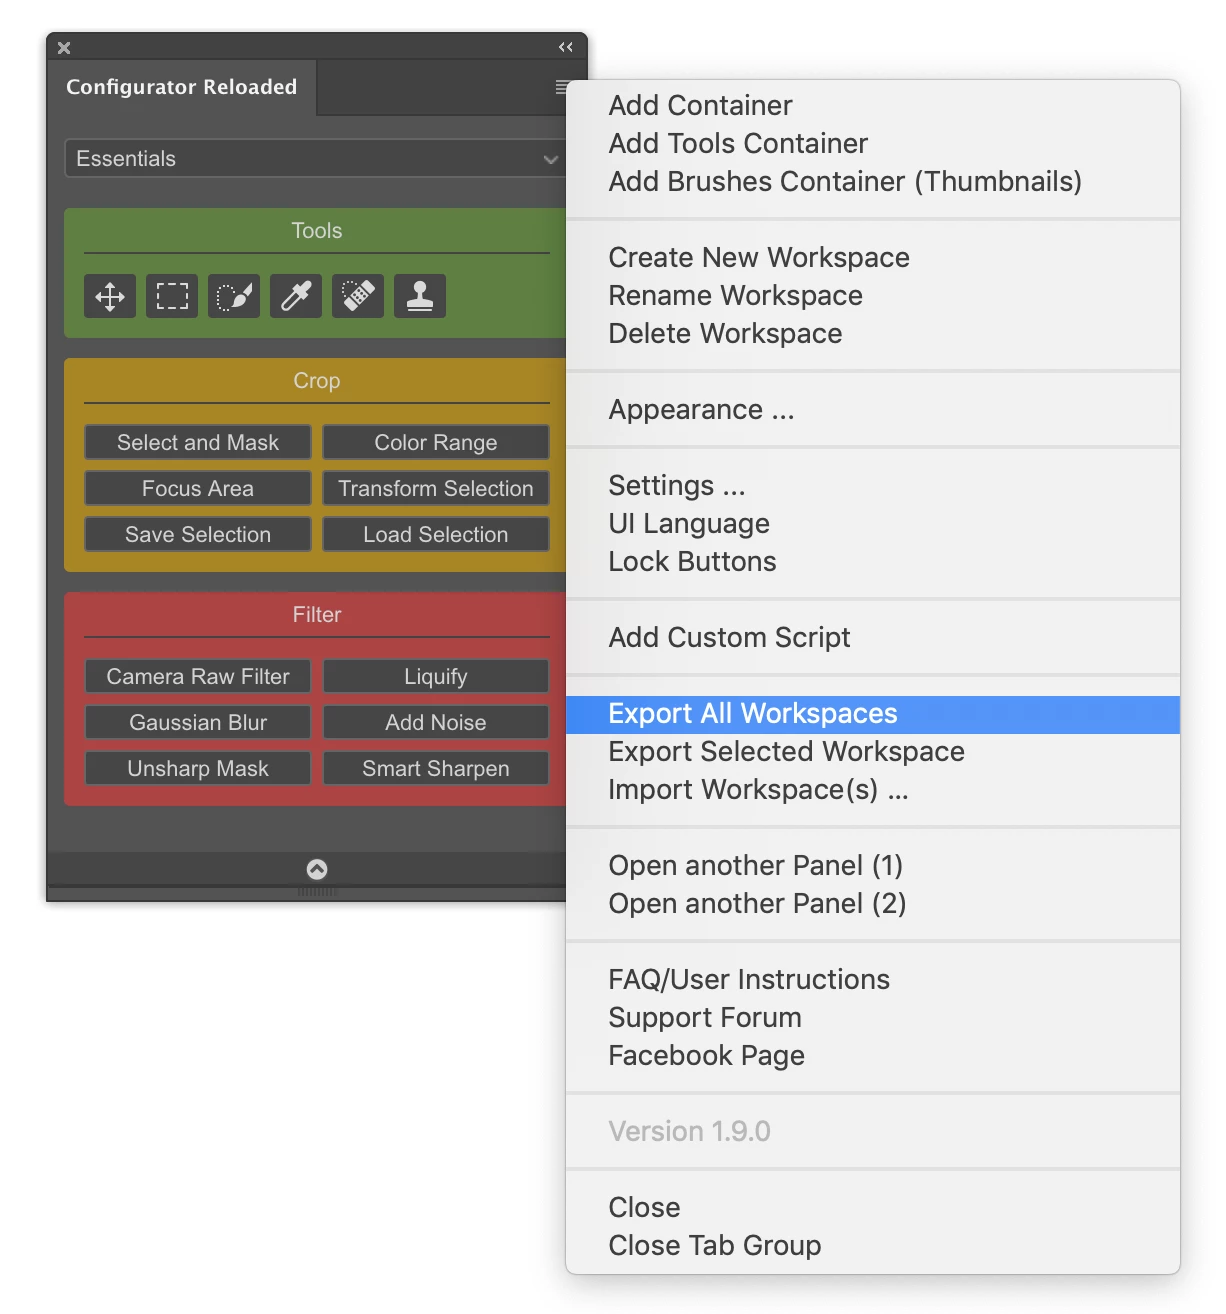
Task: Select the Move tool icon
Action: pos(110,296)
